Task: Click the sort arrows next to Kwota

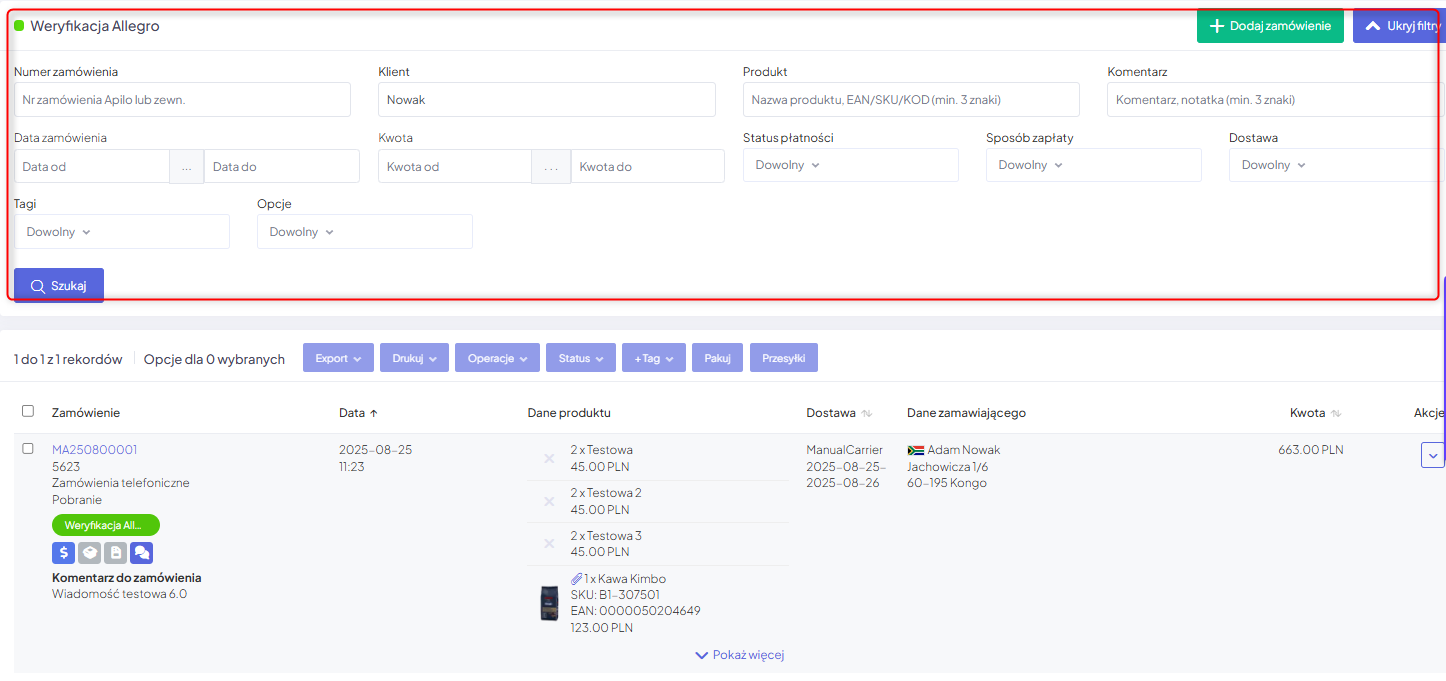Action: (x=1336, y=413)
